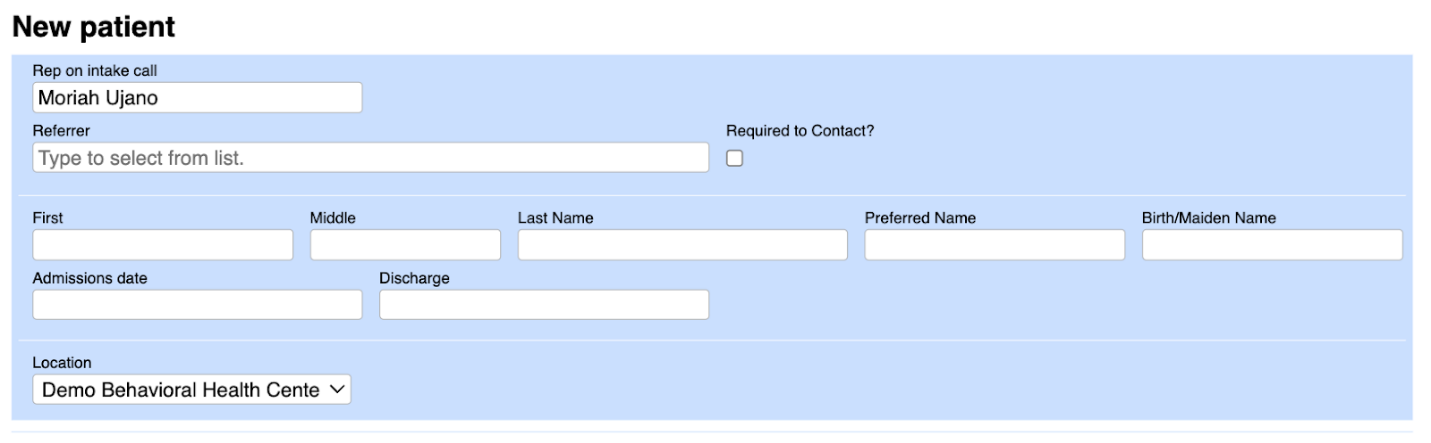Click the 'Required to Contact?' label text
This screenshot has height=443, width=1431.
coord(800,130)
